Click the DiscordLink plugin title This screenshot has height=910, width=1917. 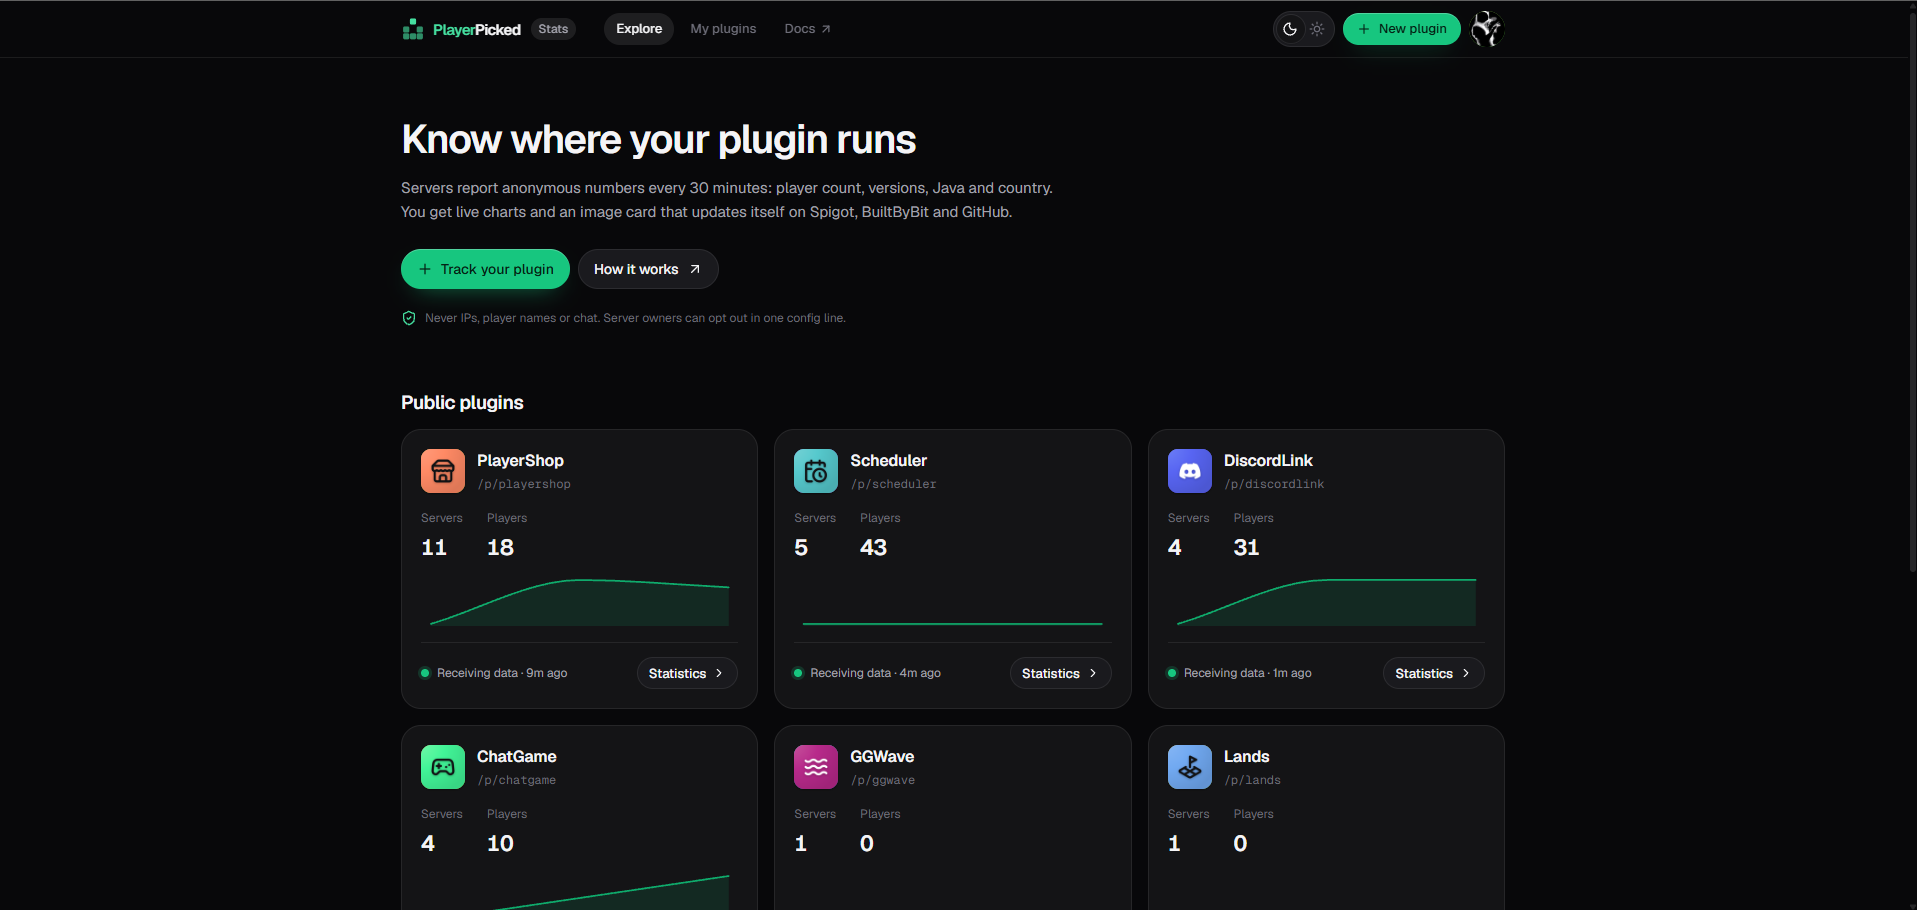(1268, 461)
